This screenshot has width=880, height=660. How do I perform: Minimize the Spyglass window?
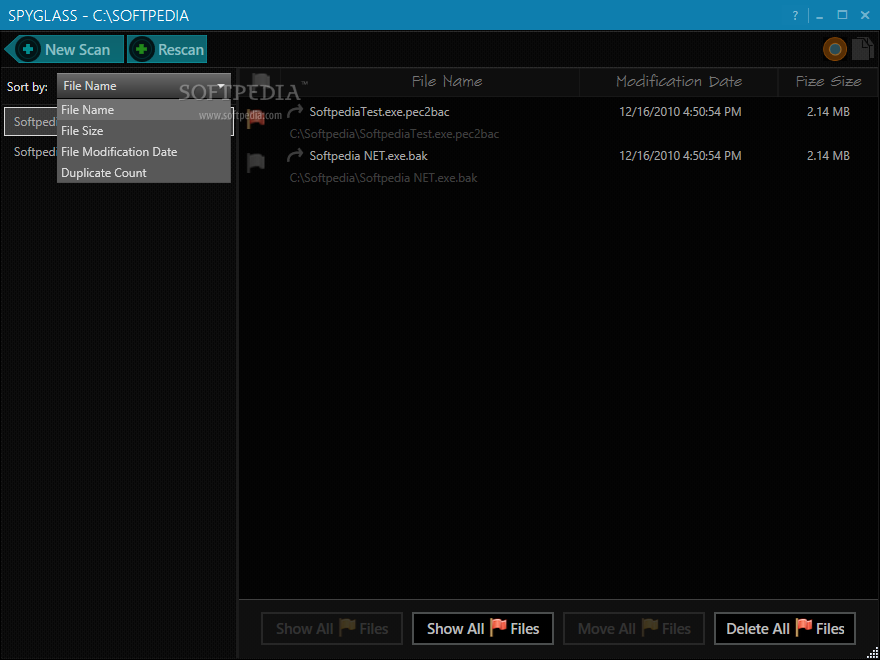820,16
